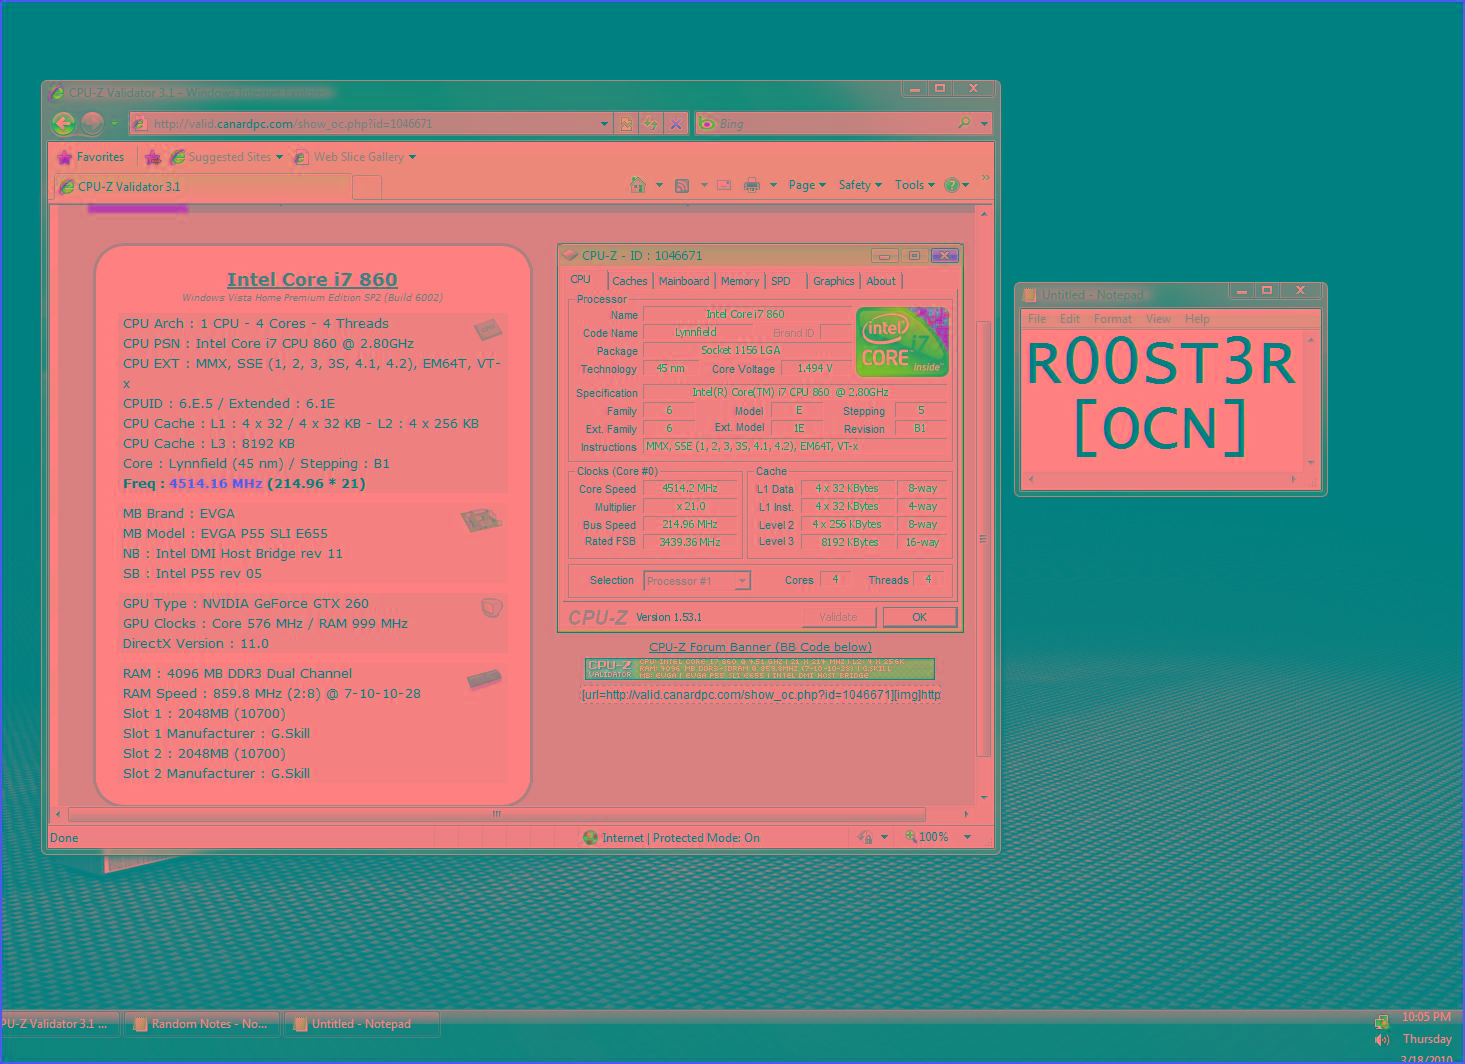Click the CPU chip icon beside CPU Arch
This screenshot has height=1064, width=1465.
coord(487,329)
